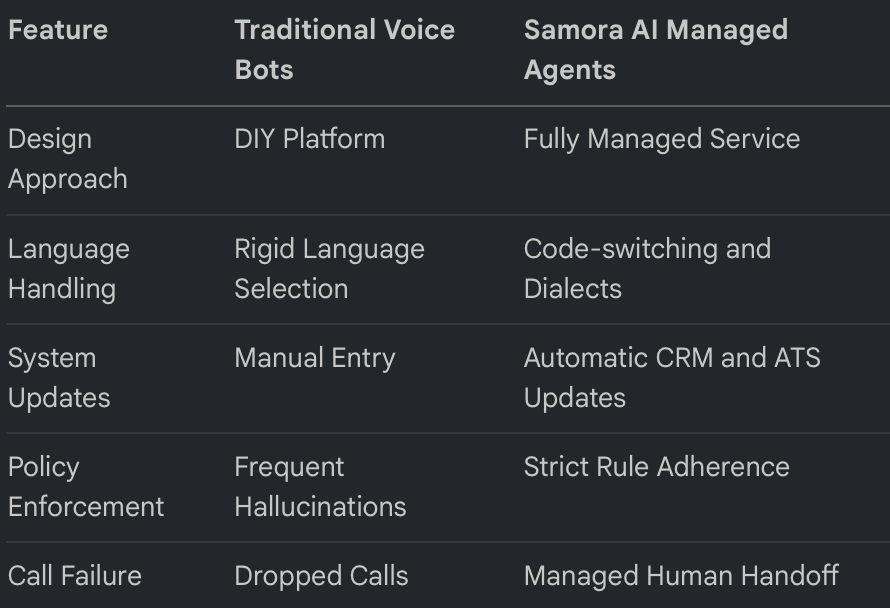Click the 'Policy Enforcement' row label
The width and height of the screenshot is (890, 608).
pyautogui.click(x=86, y=487)
